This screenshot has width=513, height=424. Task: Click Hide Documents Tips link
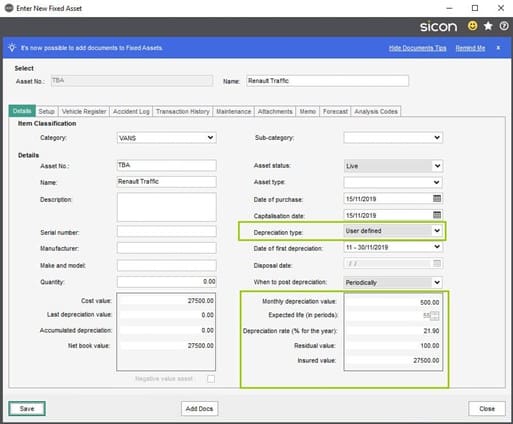[x=417, y=48]
